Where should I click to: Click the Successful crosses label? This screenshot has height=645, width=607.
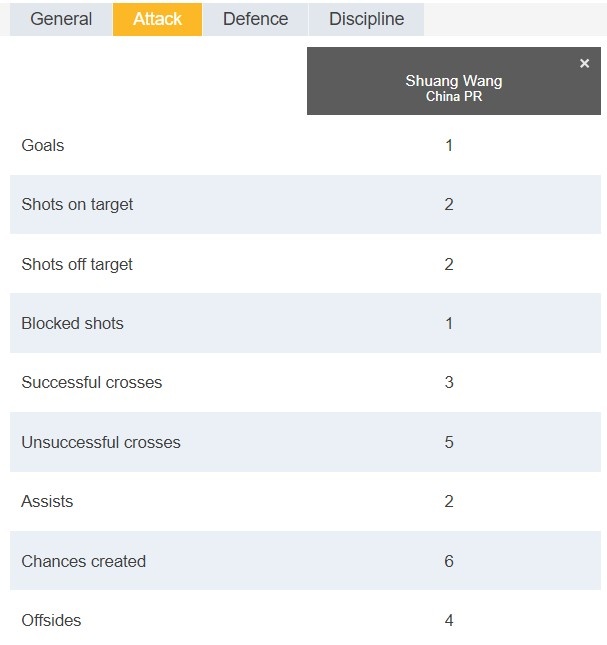[92, 383]
